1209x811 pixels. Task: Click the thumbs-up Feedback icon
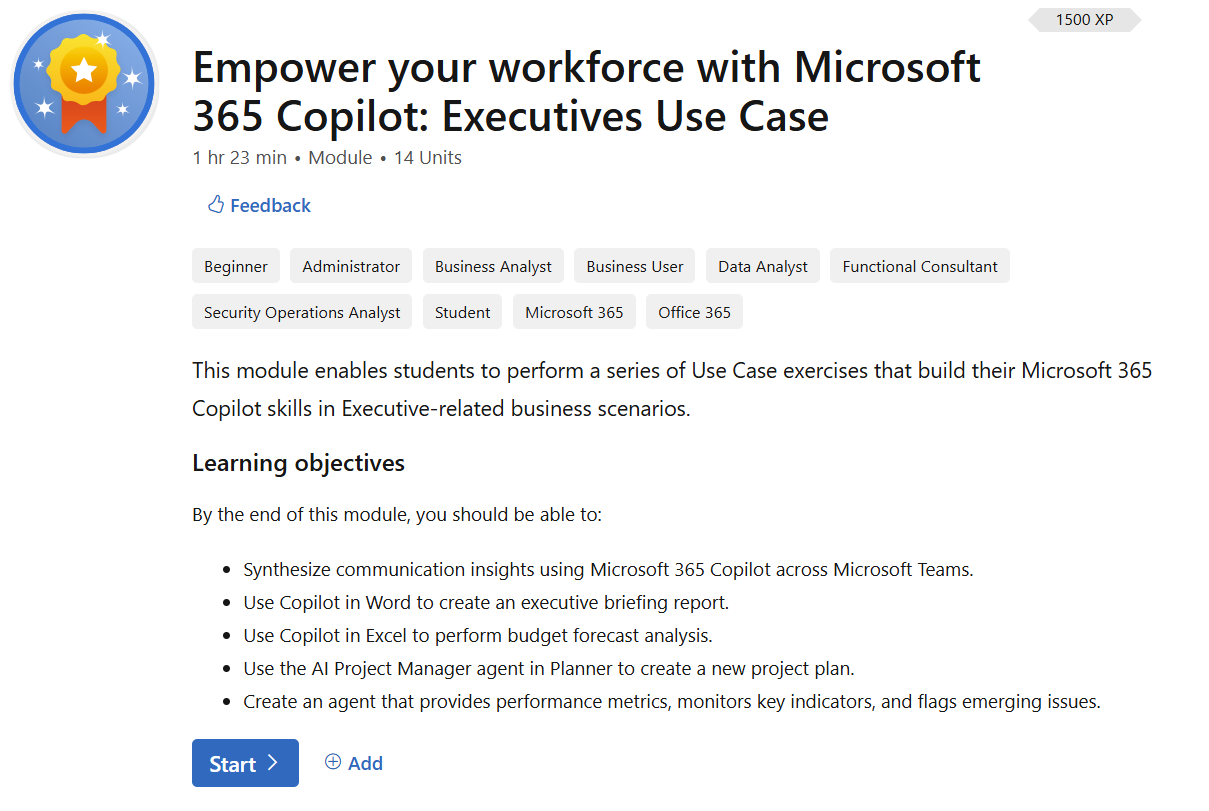pyautogui.click(x=215, y=205)
